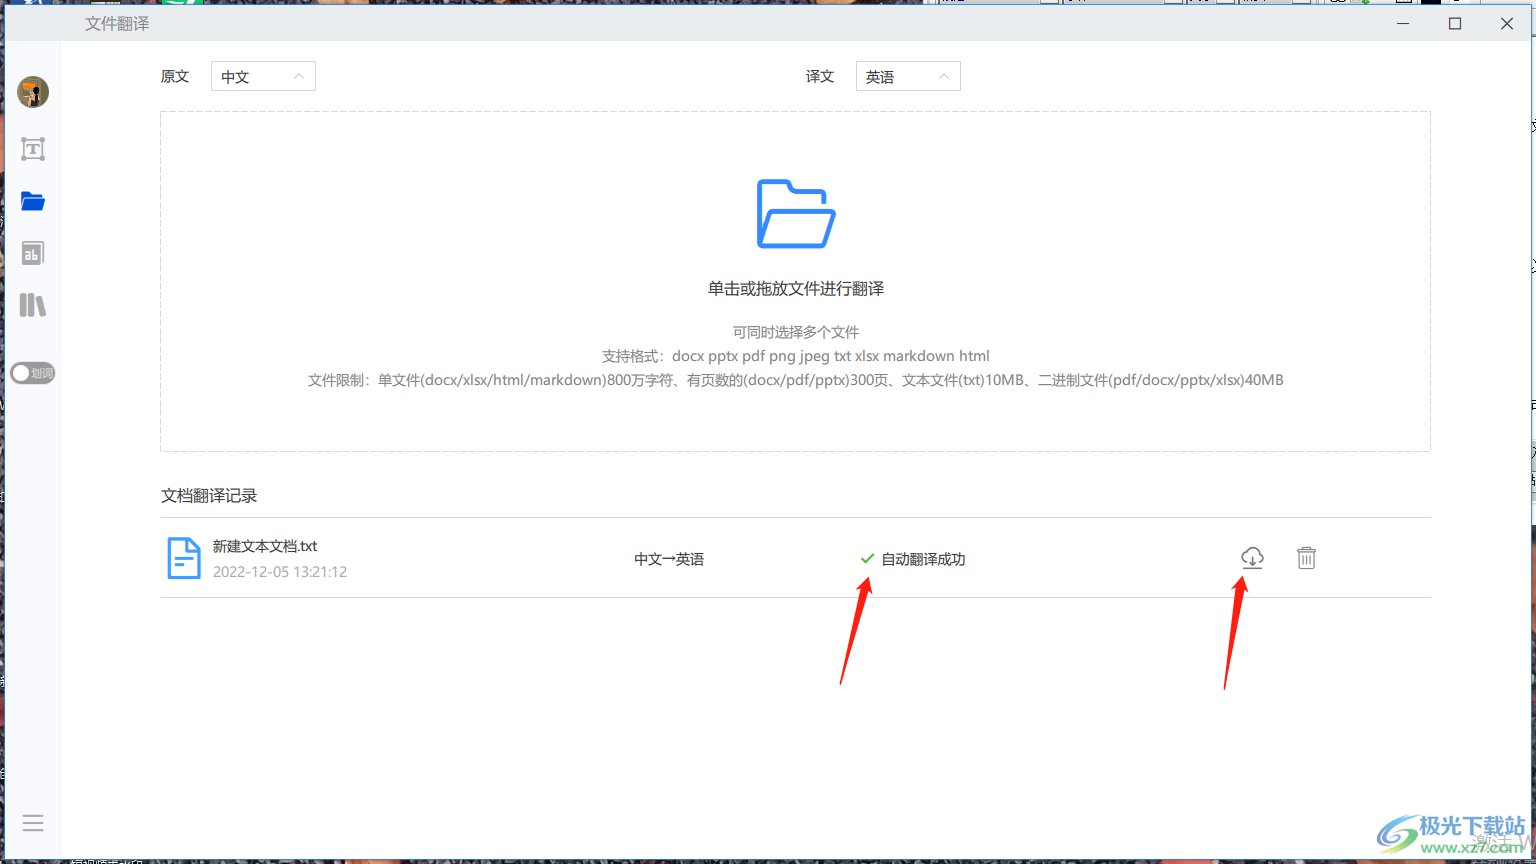Select the file translation folder icon in sidebar
This screenshot has height=864, width=1536.
pyautogui.click(x=33, y=202)
